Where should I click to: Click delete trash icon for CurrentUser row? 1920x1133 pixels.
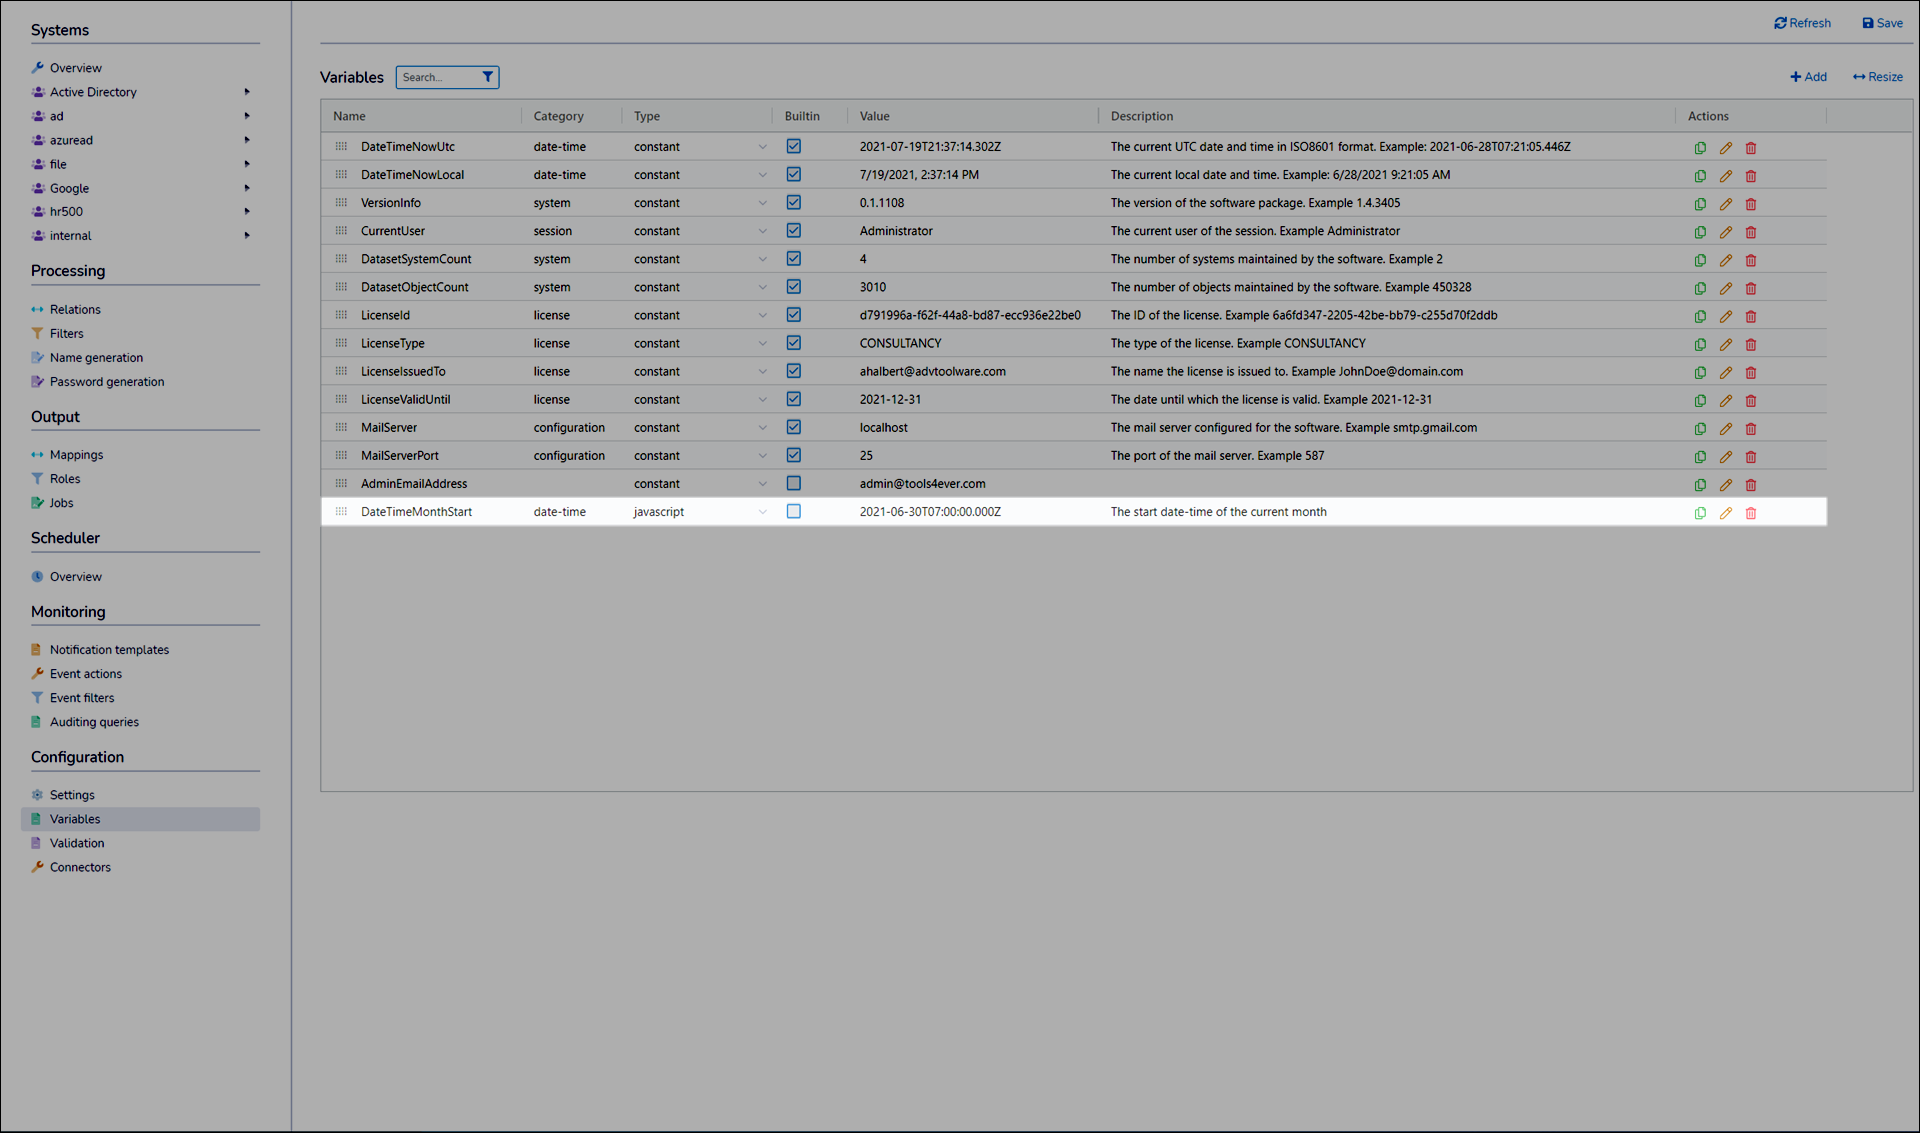[x=1750, y=232]
